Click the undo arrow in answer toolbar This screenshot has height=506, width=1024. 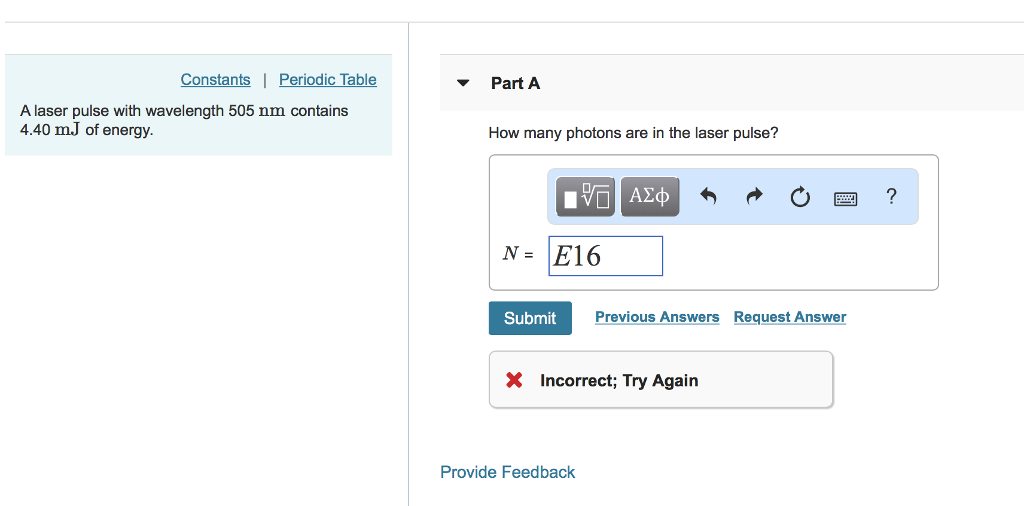[708, 197]
